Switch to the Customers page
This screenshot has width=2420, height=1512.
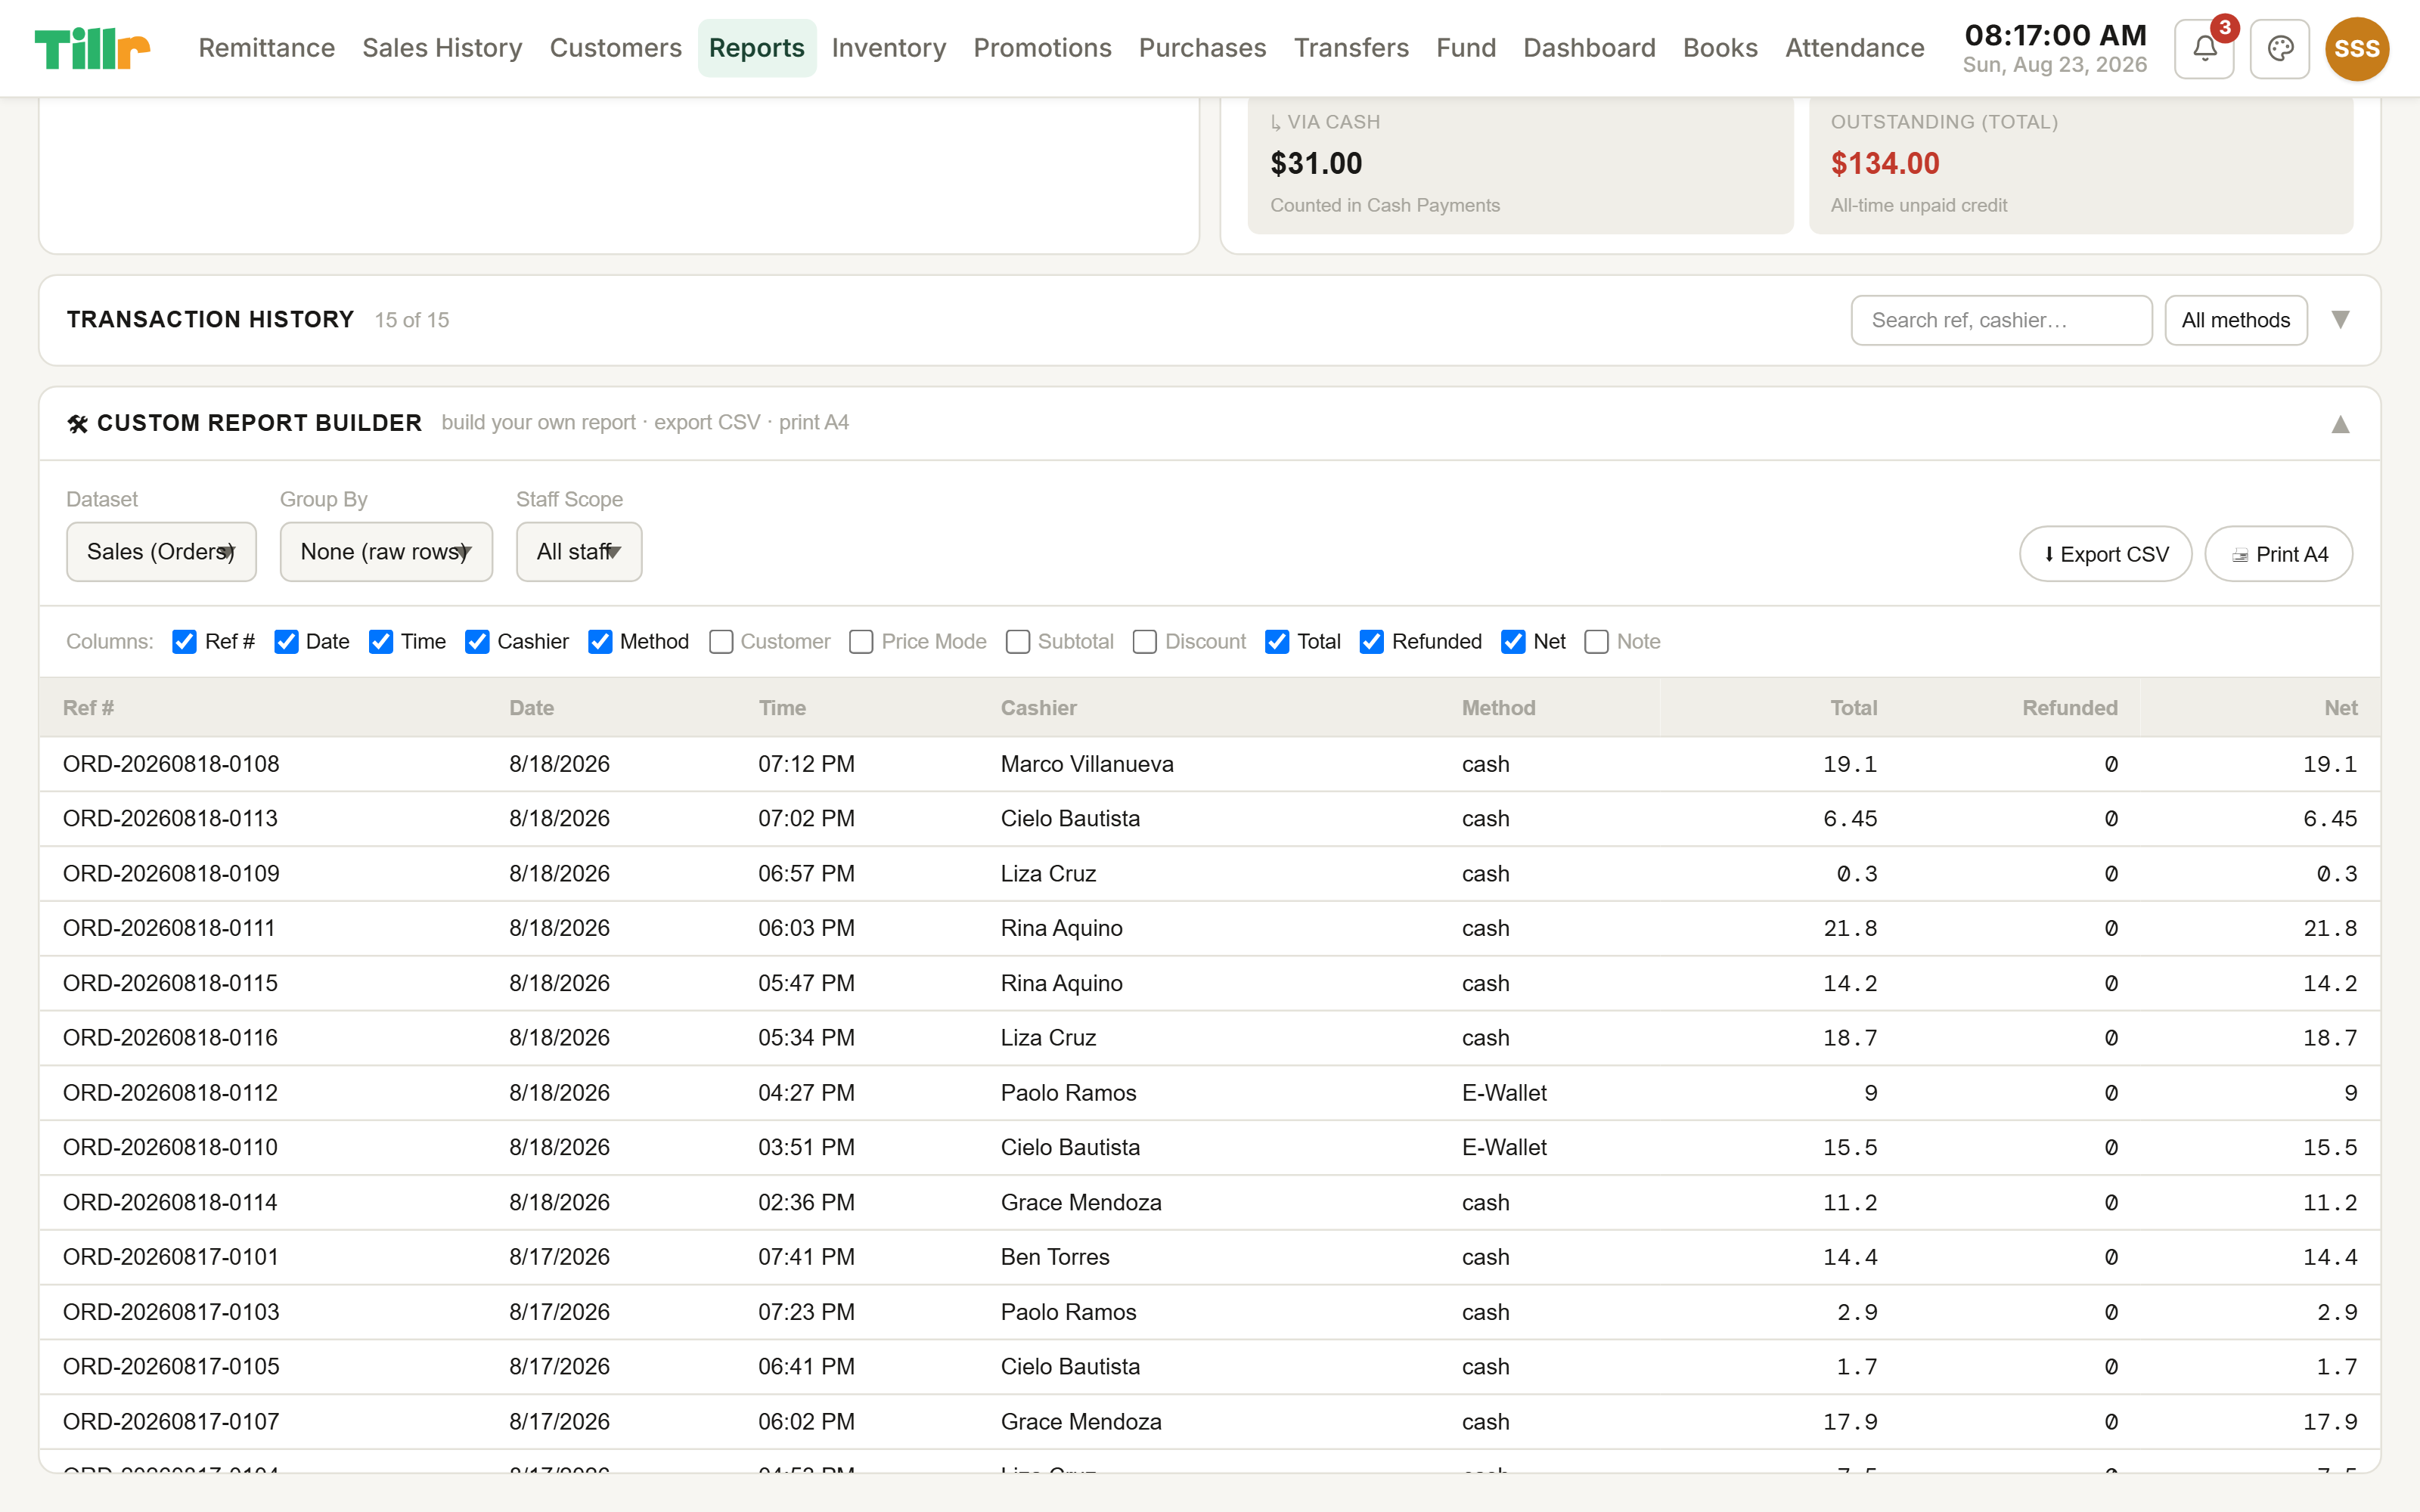point(615,48)
